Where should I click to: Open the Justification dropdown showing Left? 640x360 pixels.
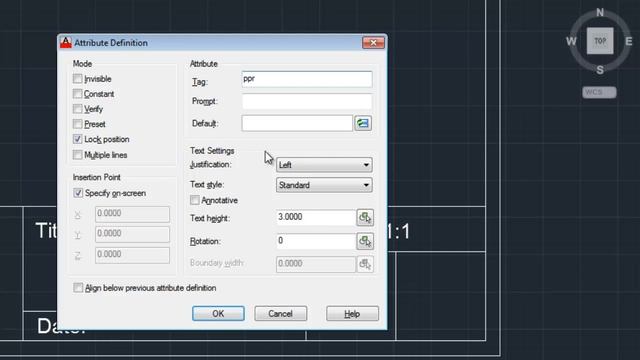pyautogui.click(x=324, y=165)
